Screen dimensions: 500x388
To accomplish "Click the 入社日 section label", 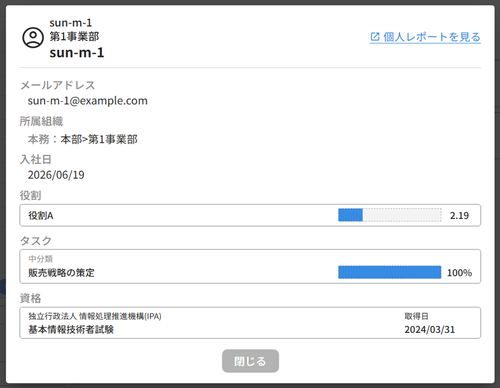I will tap(36, 160).
